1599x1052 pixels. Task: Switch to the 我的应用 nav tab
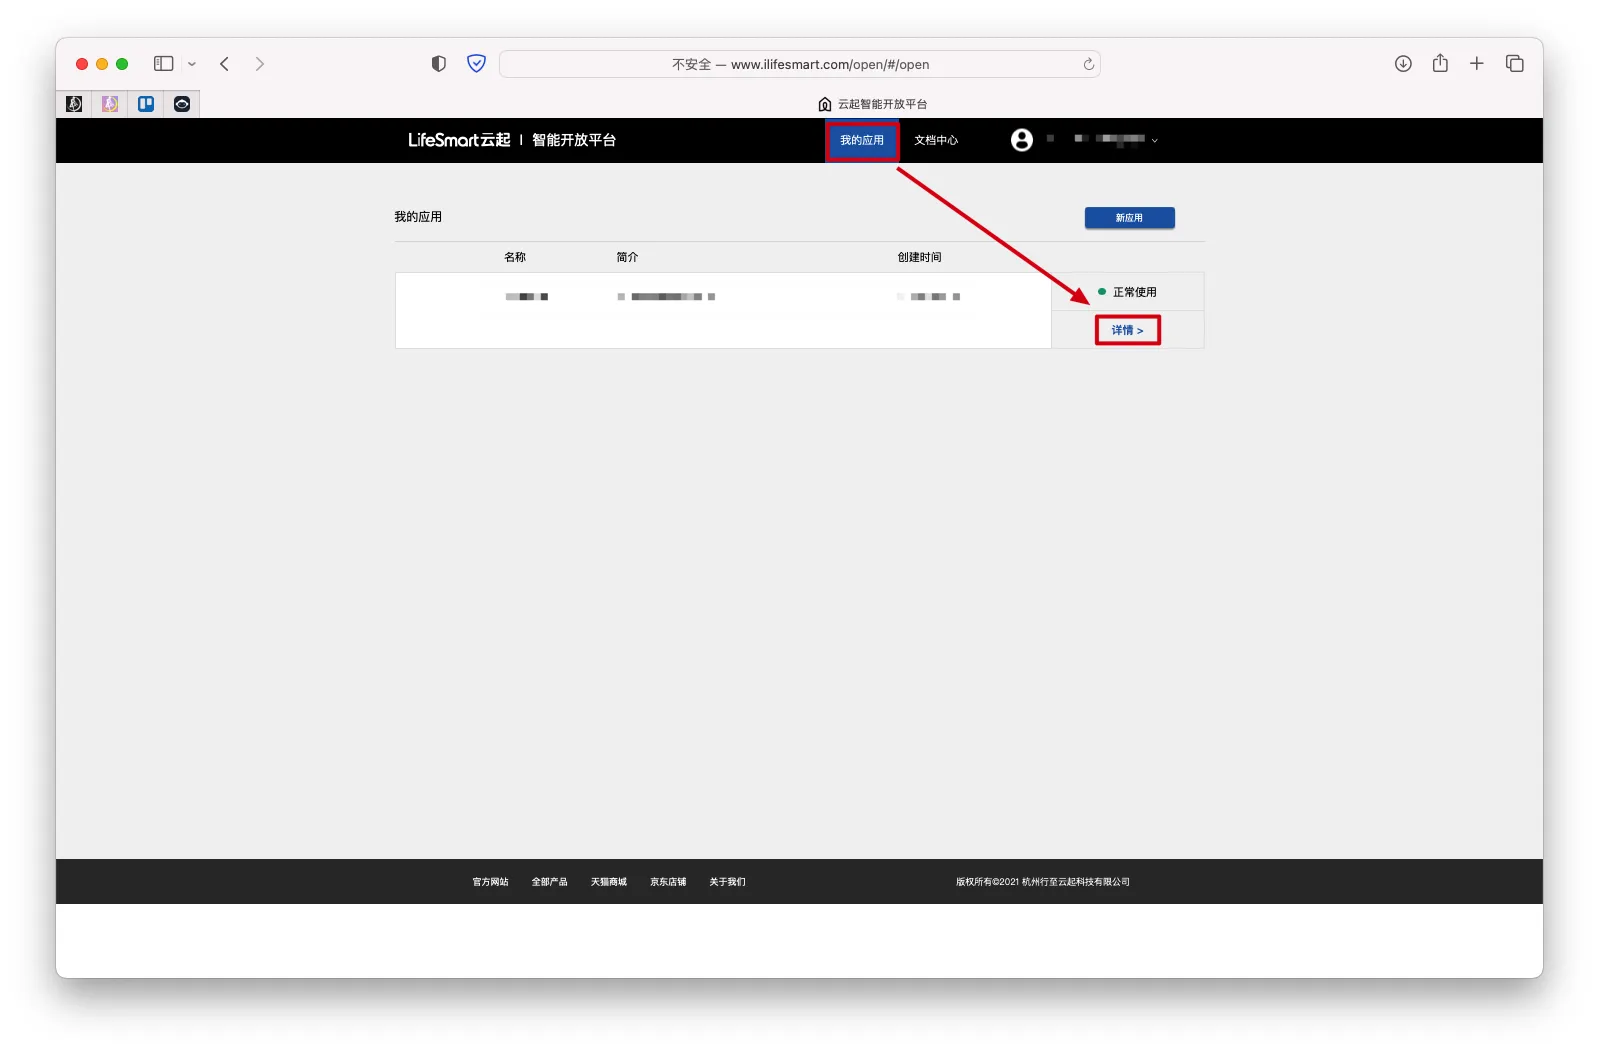click(861, 141)
